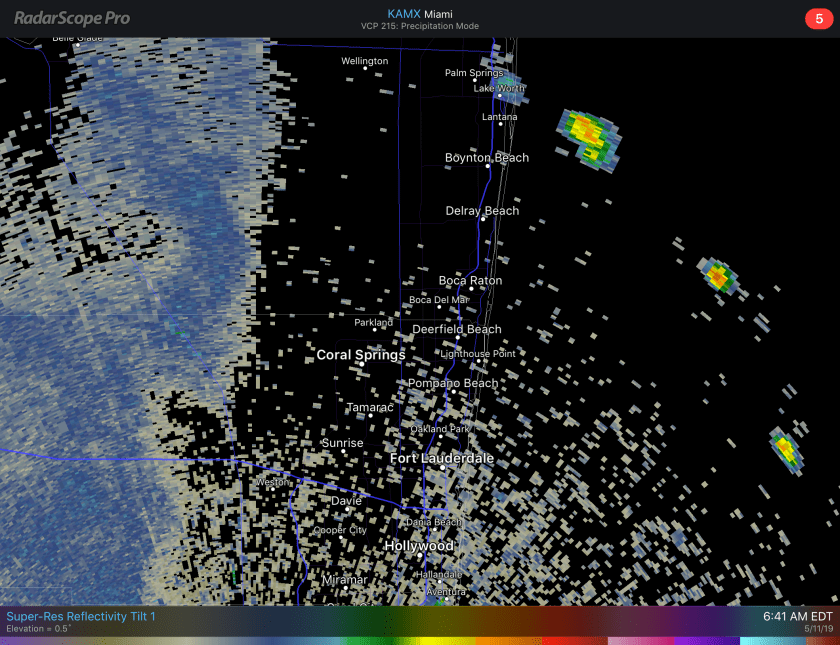Select the Delray Beach map marker
Image resolution: width=840 pixels, height=645 pixels.
coord(482,220)
